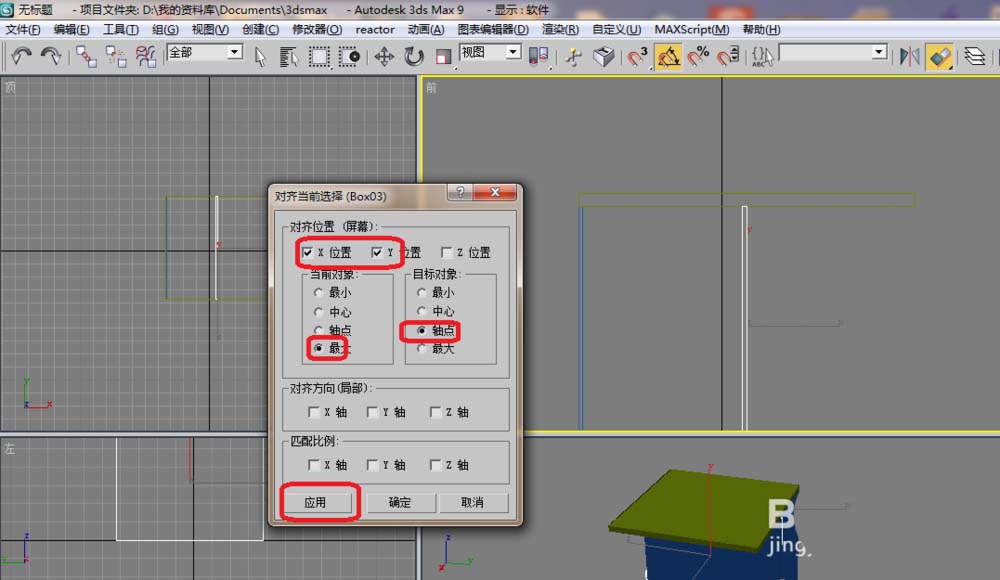The height and width of the screenshot is (580, 1000).
Task: Open the 动画(A) menu
Action: coord(426,29)
